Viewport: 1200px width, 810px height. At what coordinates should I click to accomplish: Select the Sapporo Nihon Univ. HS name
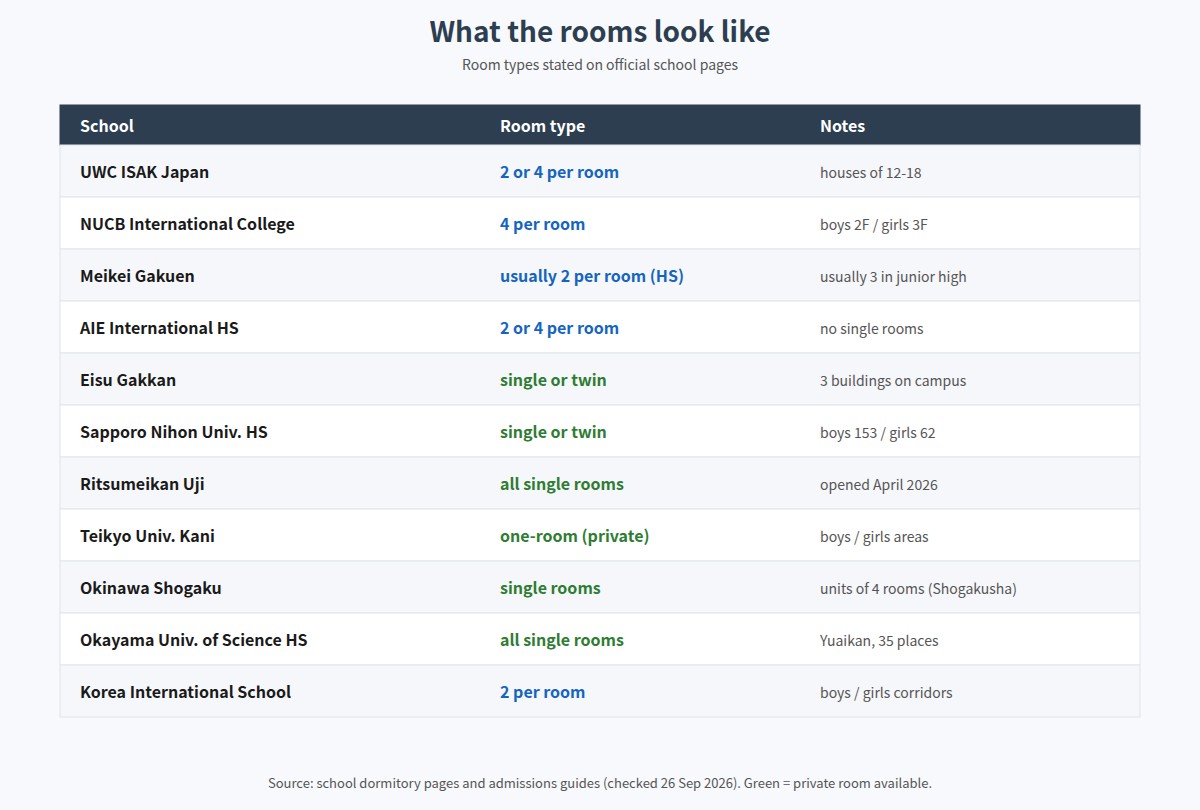pos(174,432)
